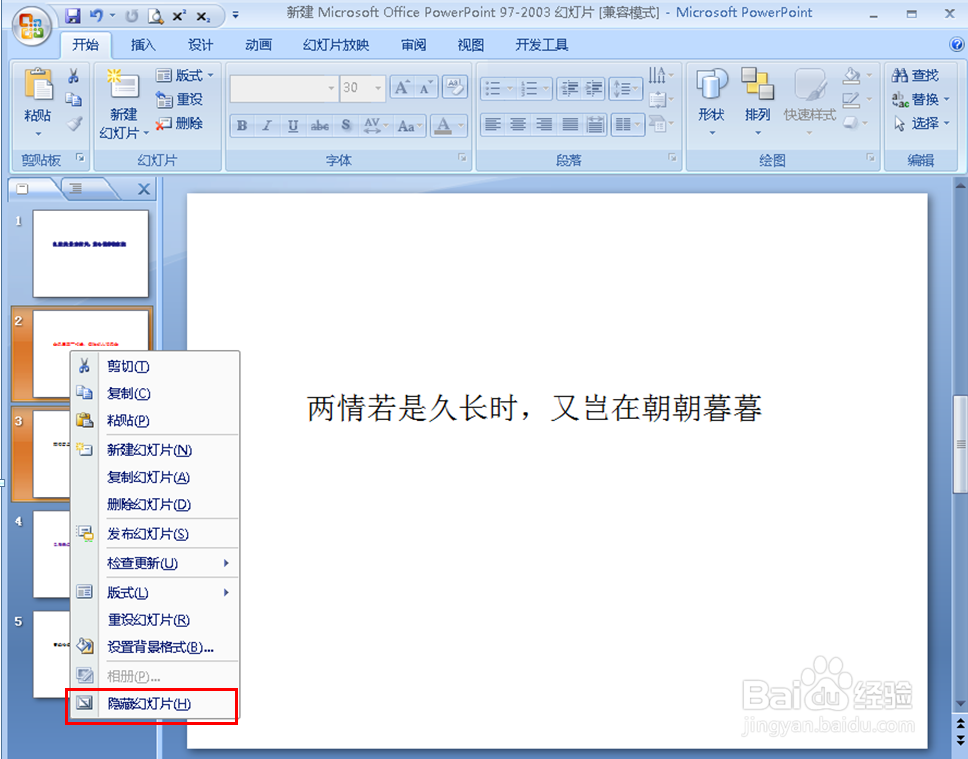Image resolution: width=968 pixels, height=759 pixels.
Task: Center the text in the paragraph group
Action: click(x=518, y=125)
